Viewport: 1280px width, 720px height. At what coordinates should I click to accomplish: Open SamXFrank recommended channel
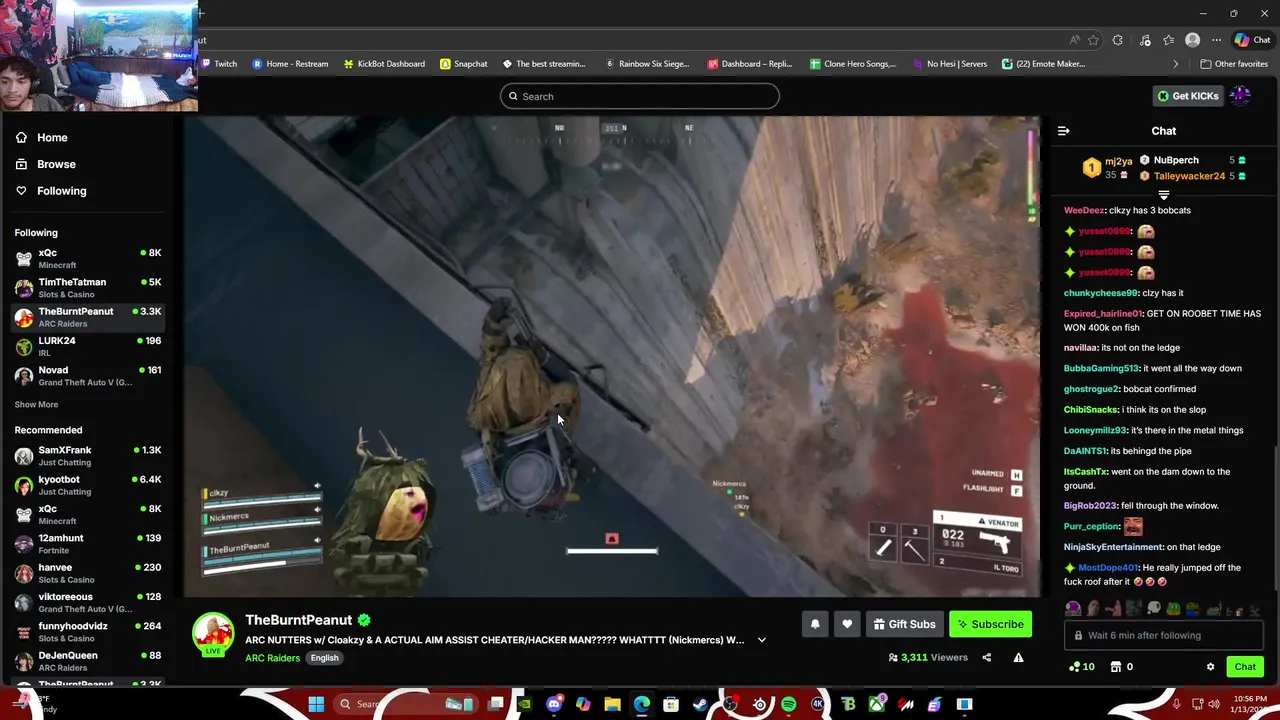[x=88, y=456]
